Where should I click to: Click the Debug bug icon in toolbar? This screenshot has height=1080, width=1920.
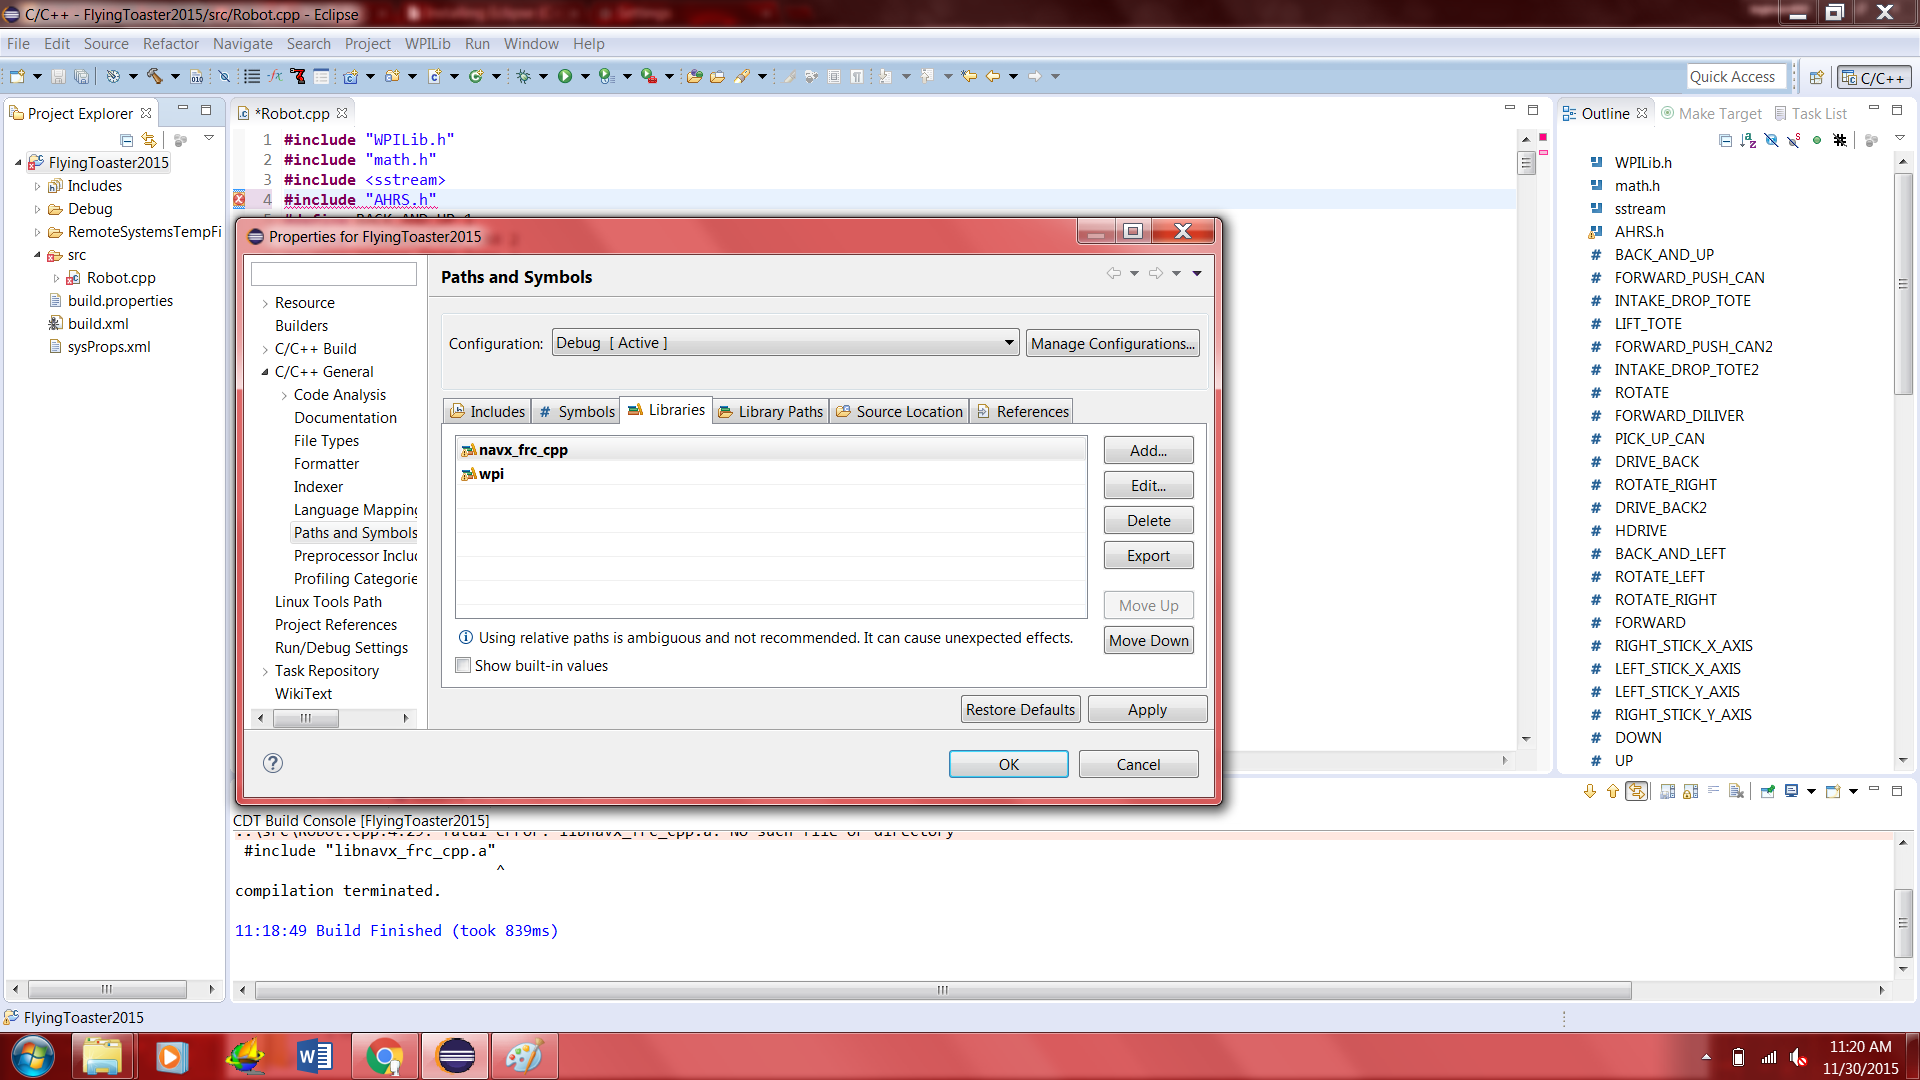pyautogui.click(x=523, y=76)
